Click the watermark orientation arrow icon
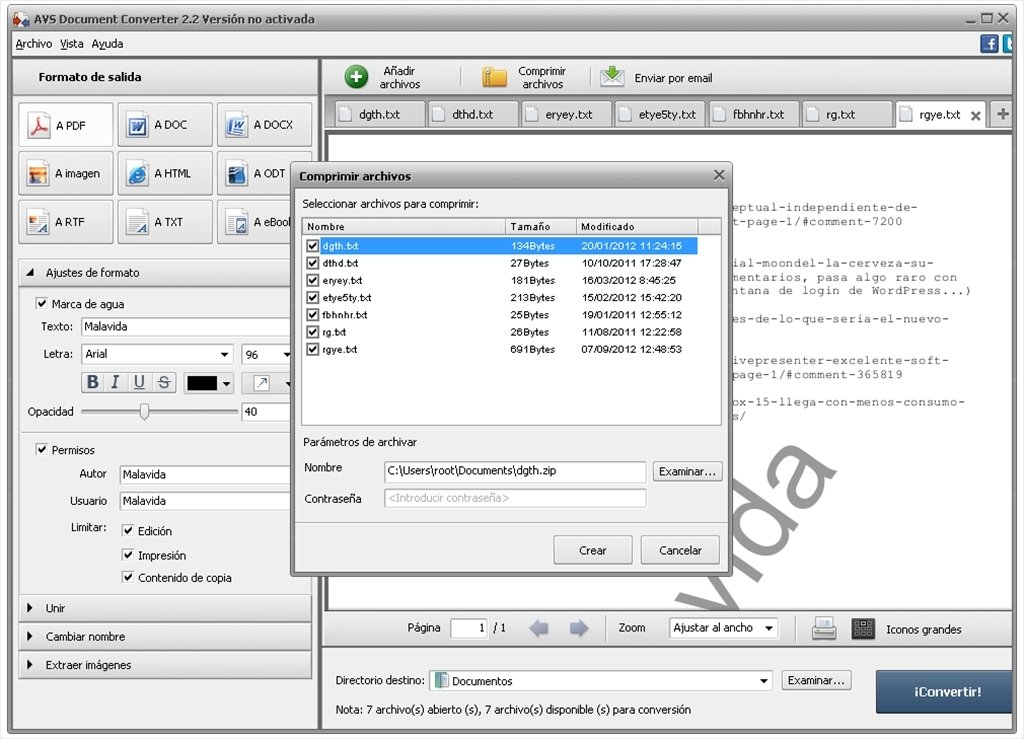Viewport: 1024px width, 739px height. click(x=262, y=383)
